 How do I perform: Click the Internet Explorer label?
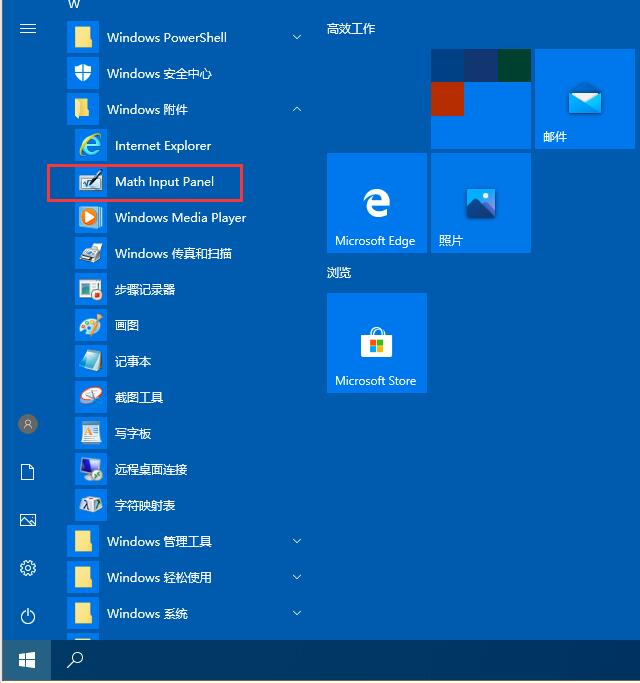coord(163,145)
